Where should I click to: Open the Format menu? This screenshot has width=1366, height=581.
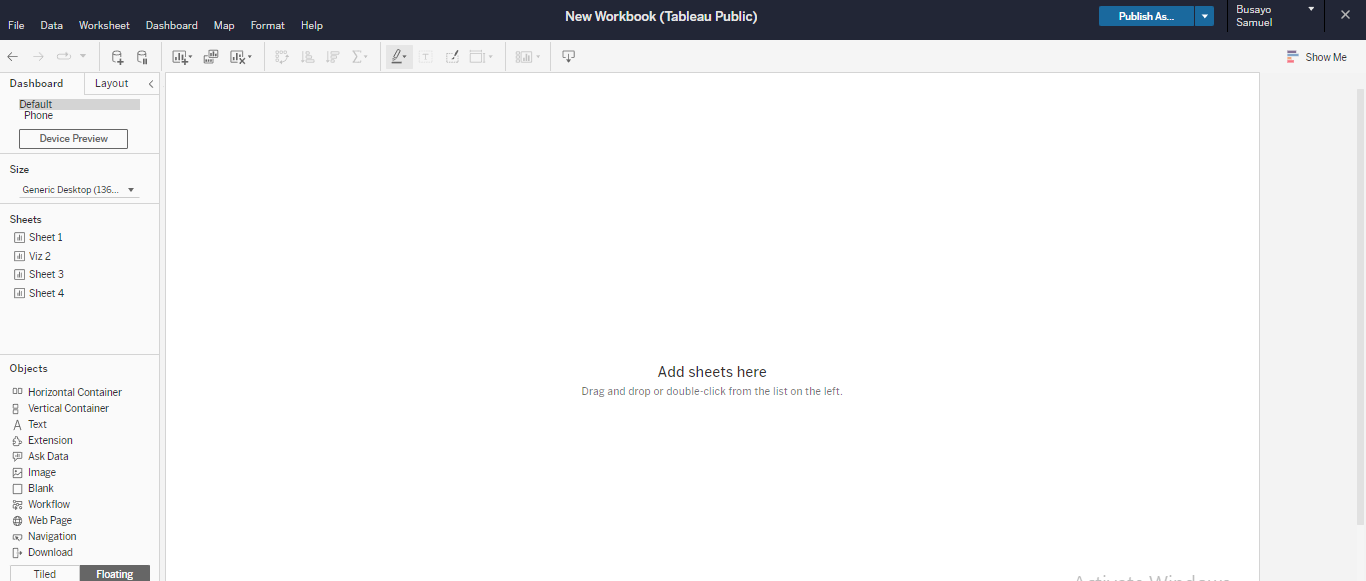[x=268, y=25]
